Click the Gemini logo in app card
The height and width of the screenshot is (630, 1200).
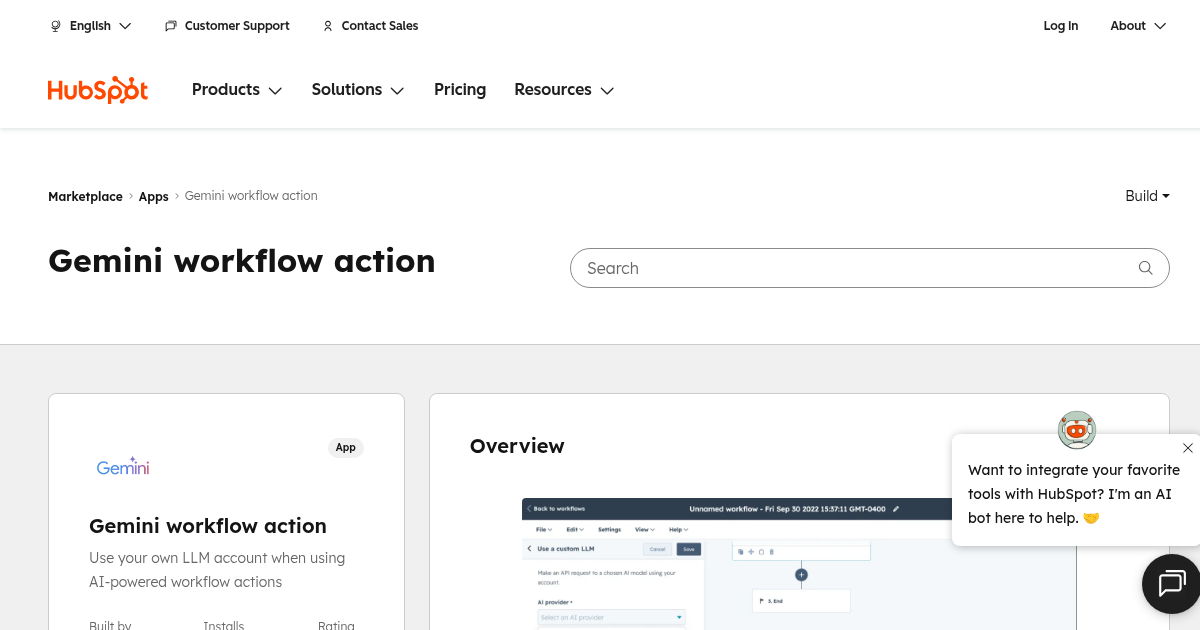123,466
